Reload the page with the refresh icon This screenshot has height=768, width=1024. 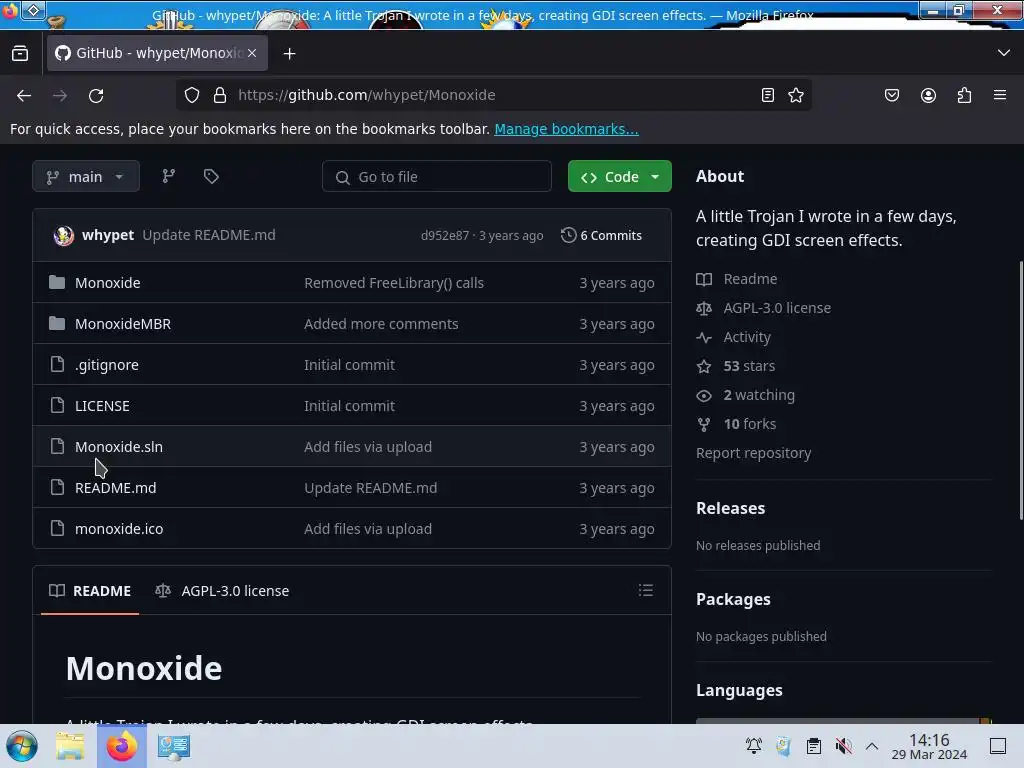click(96, 95)
